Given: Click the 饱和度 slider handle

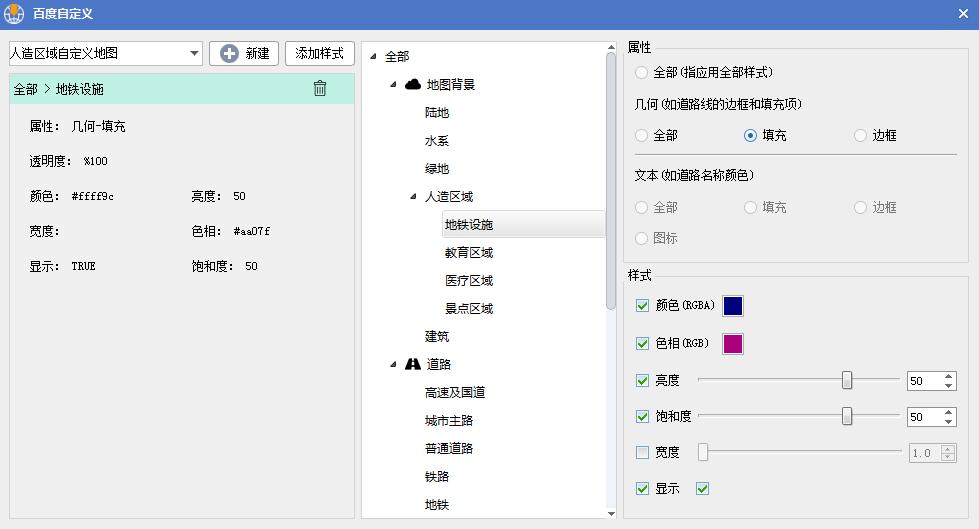Looking at the screenshot, I should point(847,416).
